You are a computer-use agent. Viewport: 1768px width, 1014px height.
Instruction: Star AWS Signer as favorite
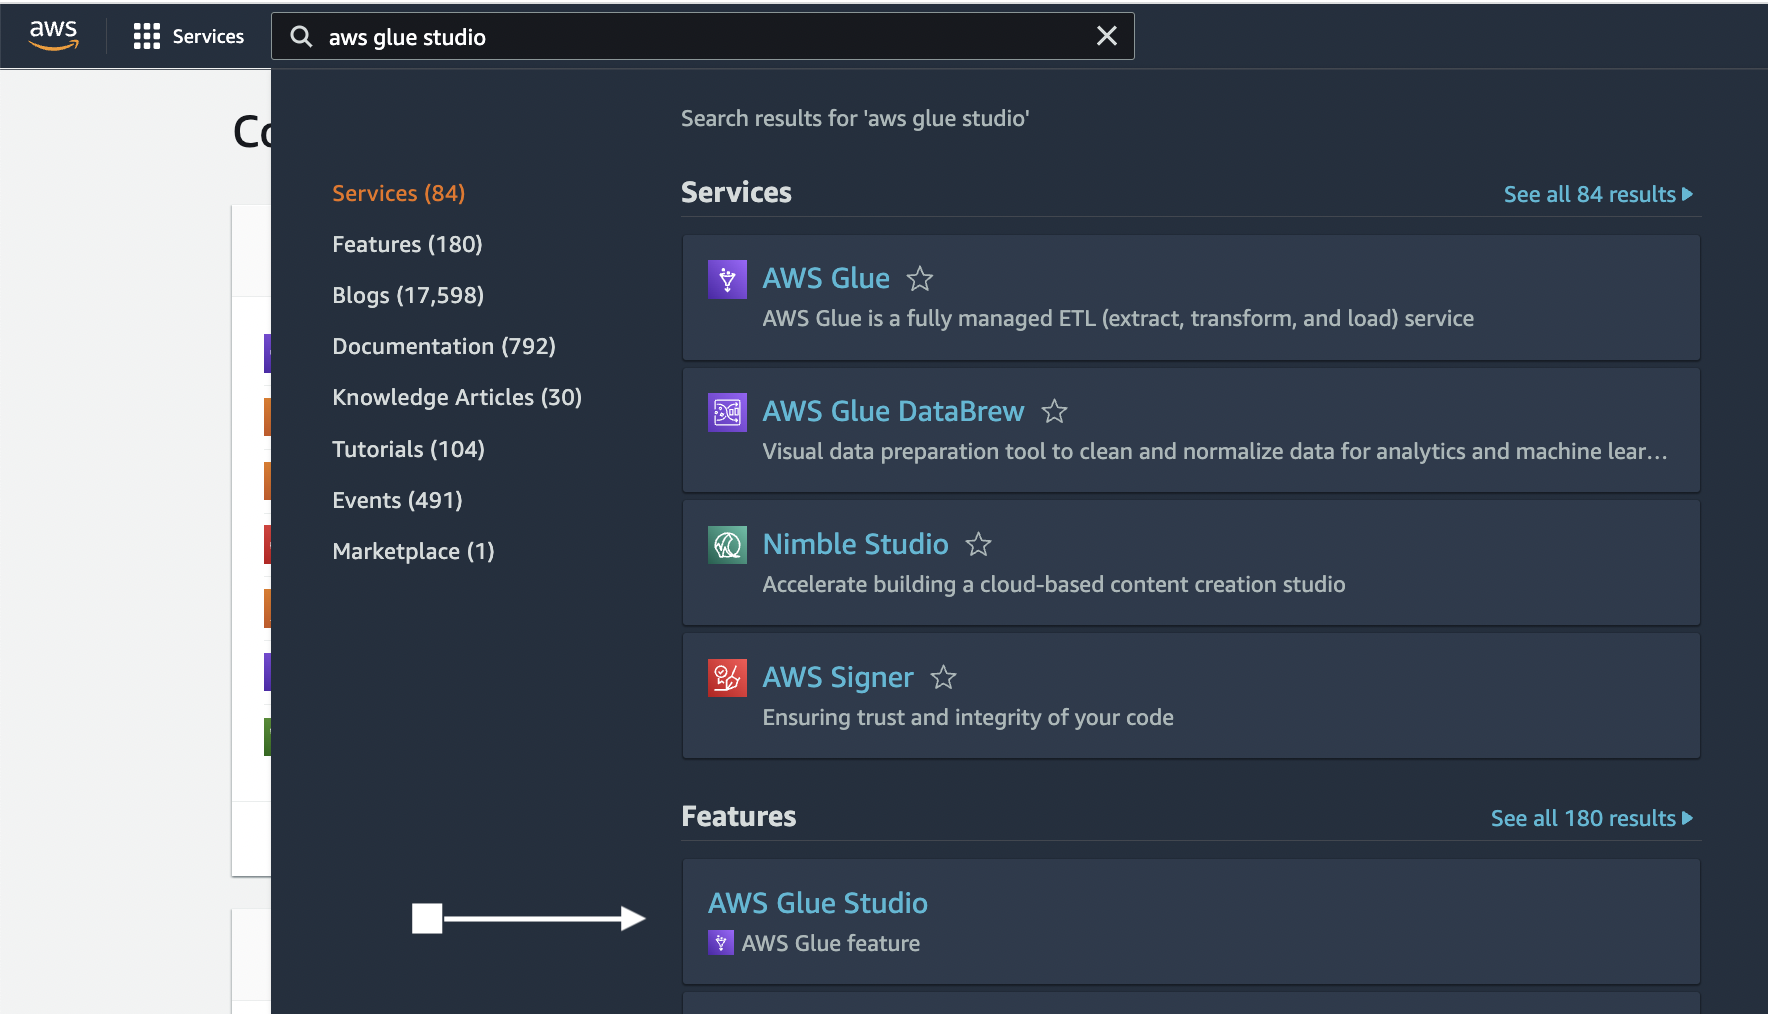pos(943,678)
